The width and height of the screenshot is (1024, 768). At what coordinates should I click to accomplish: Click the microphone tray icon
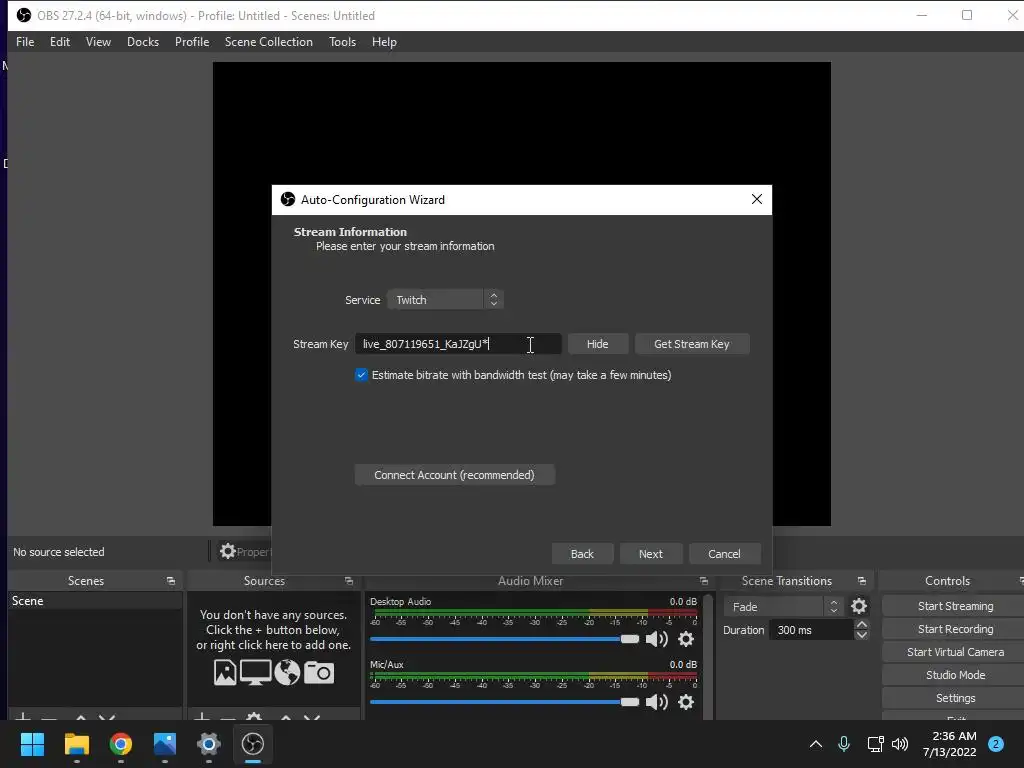[844, 744]
